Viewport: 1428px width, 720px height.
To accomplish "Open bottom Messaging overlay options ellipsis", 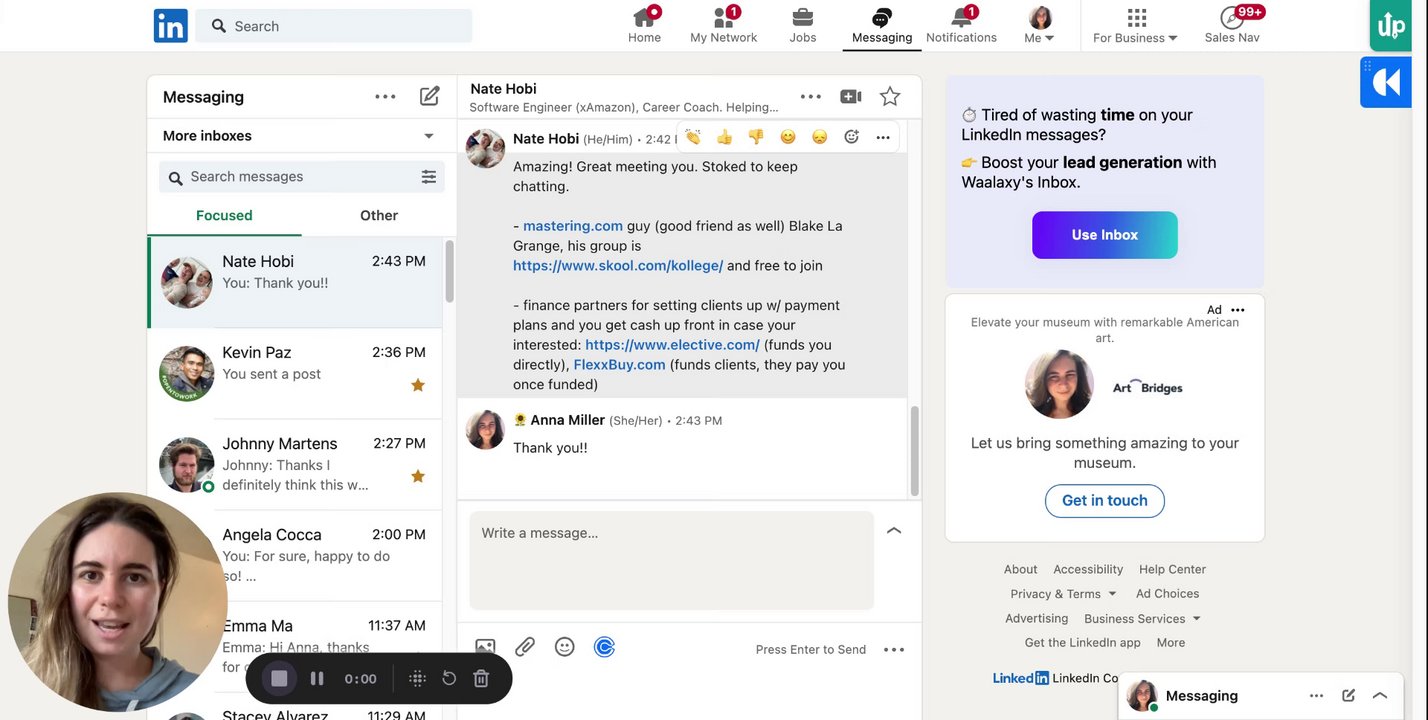I will click(x=1316, y=696).
